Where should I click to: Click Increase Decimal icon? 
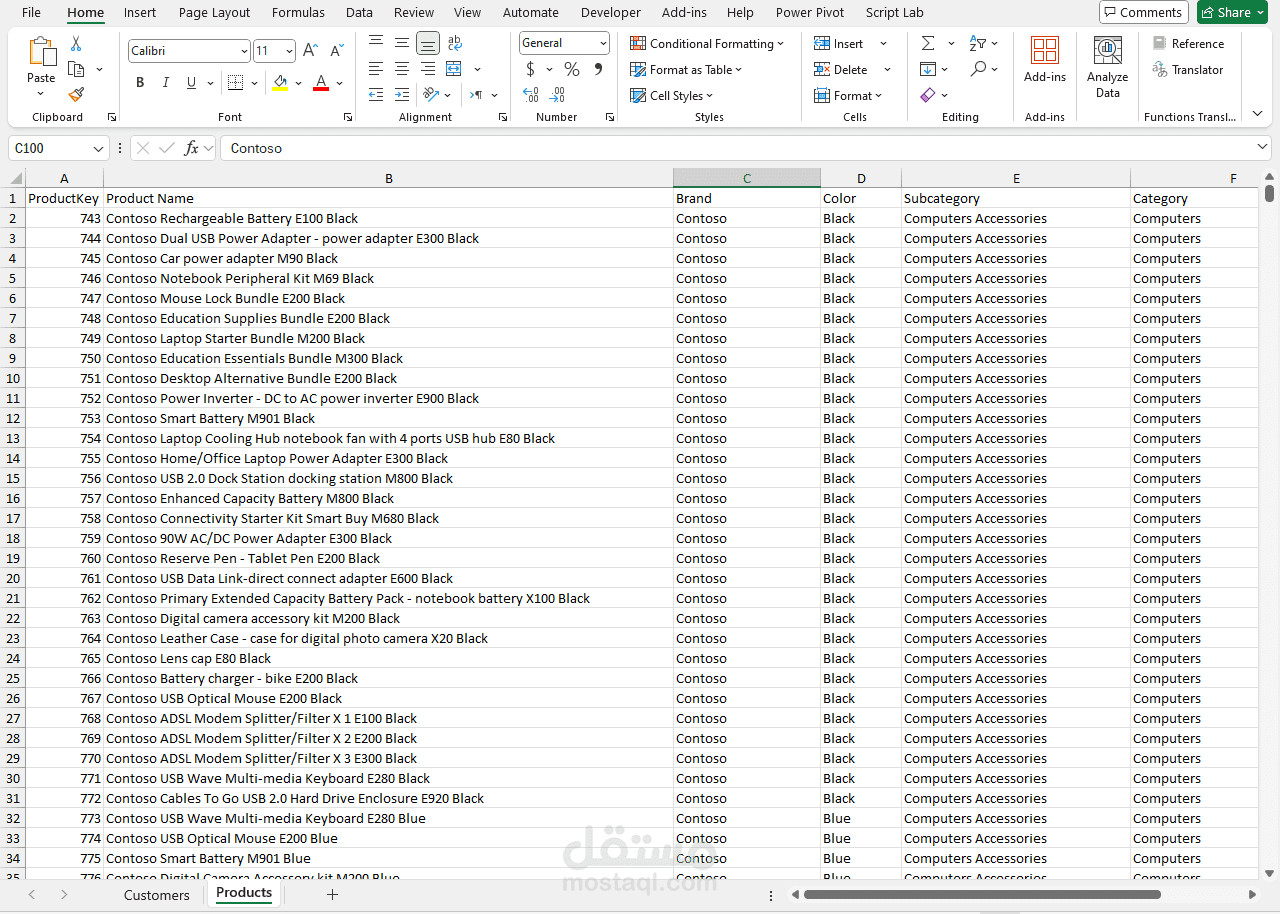pyautogui.click(x=531, y=95)
